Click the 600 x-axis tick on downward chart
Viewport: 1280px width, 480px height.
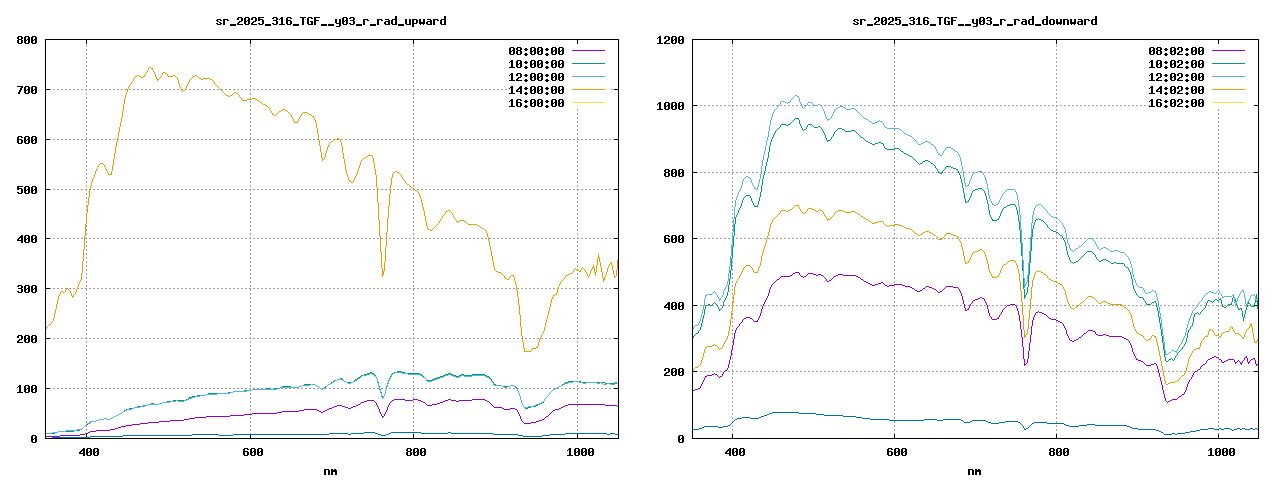tap(896, 453)
